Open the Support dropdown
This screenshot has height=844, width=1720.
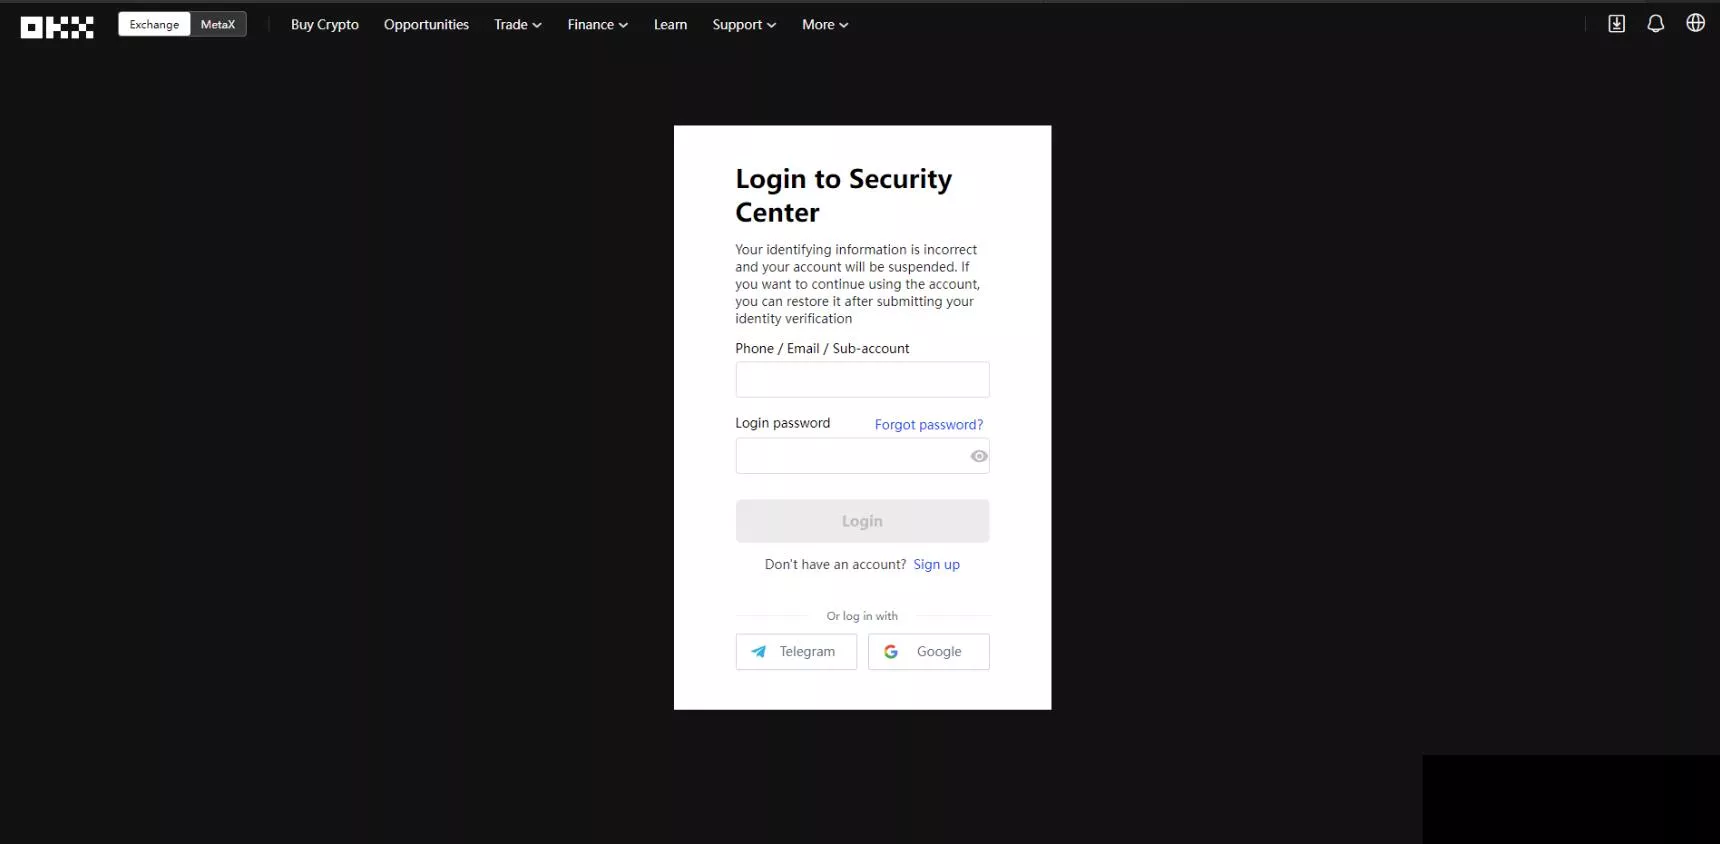(743, 25)
